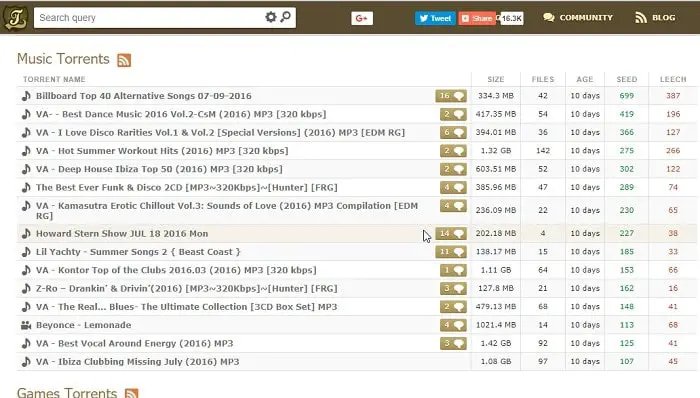The width and height of the screenshot is (700, 398).
Task: Open the Blog link
Action: point(655,17)
